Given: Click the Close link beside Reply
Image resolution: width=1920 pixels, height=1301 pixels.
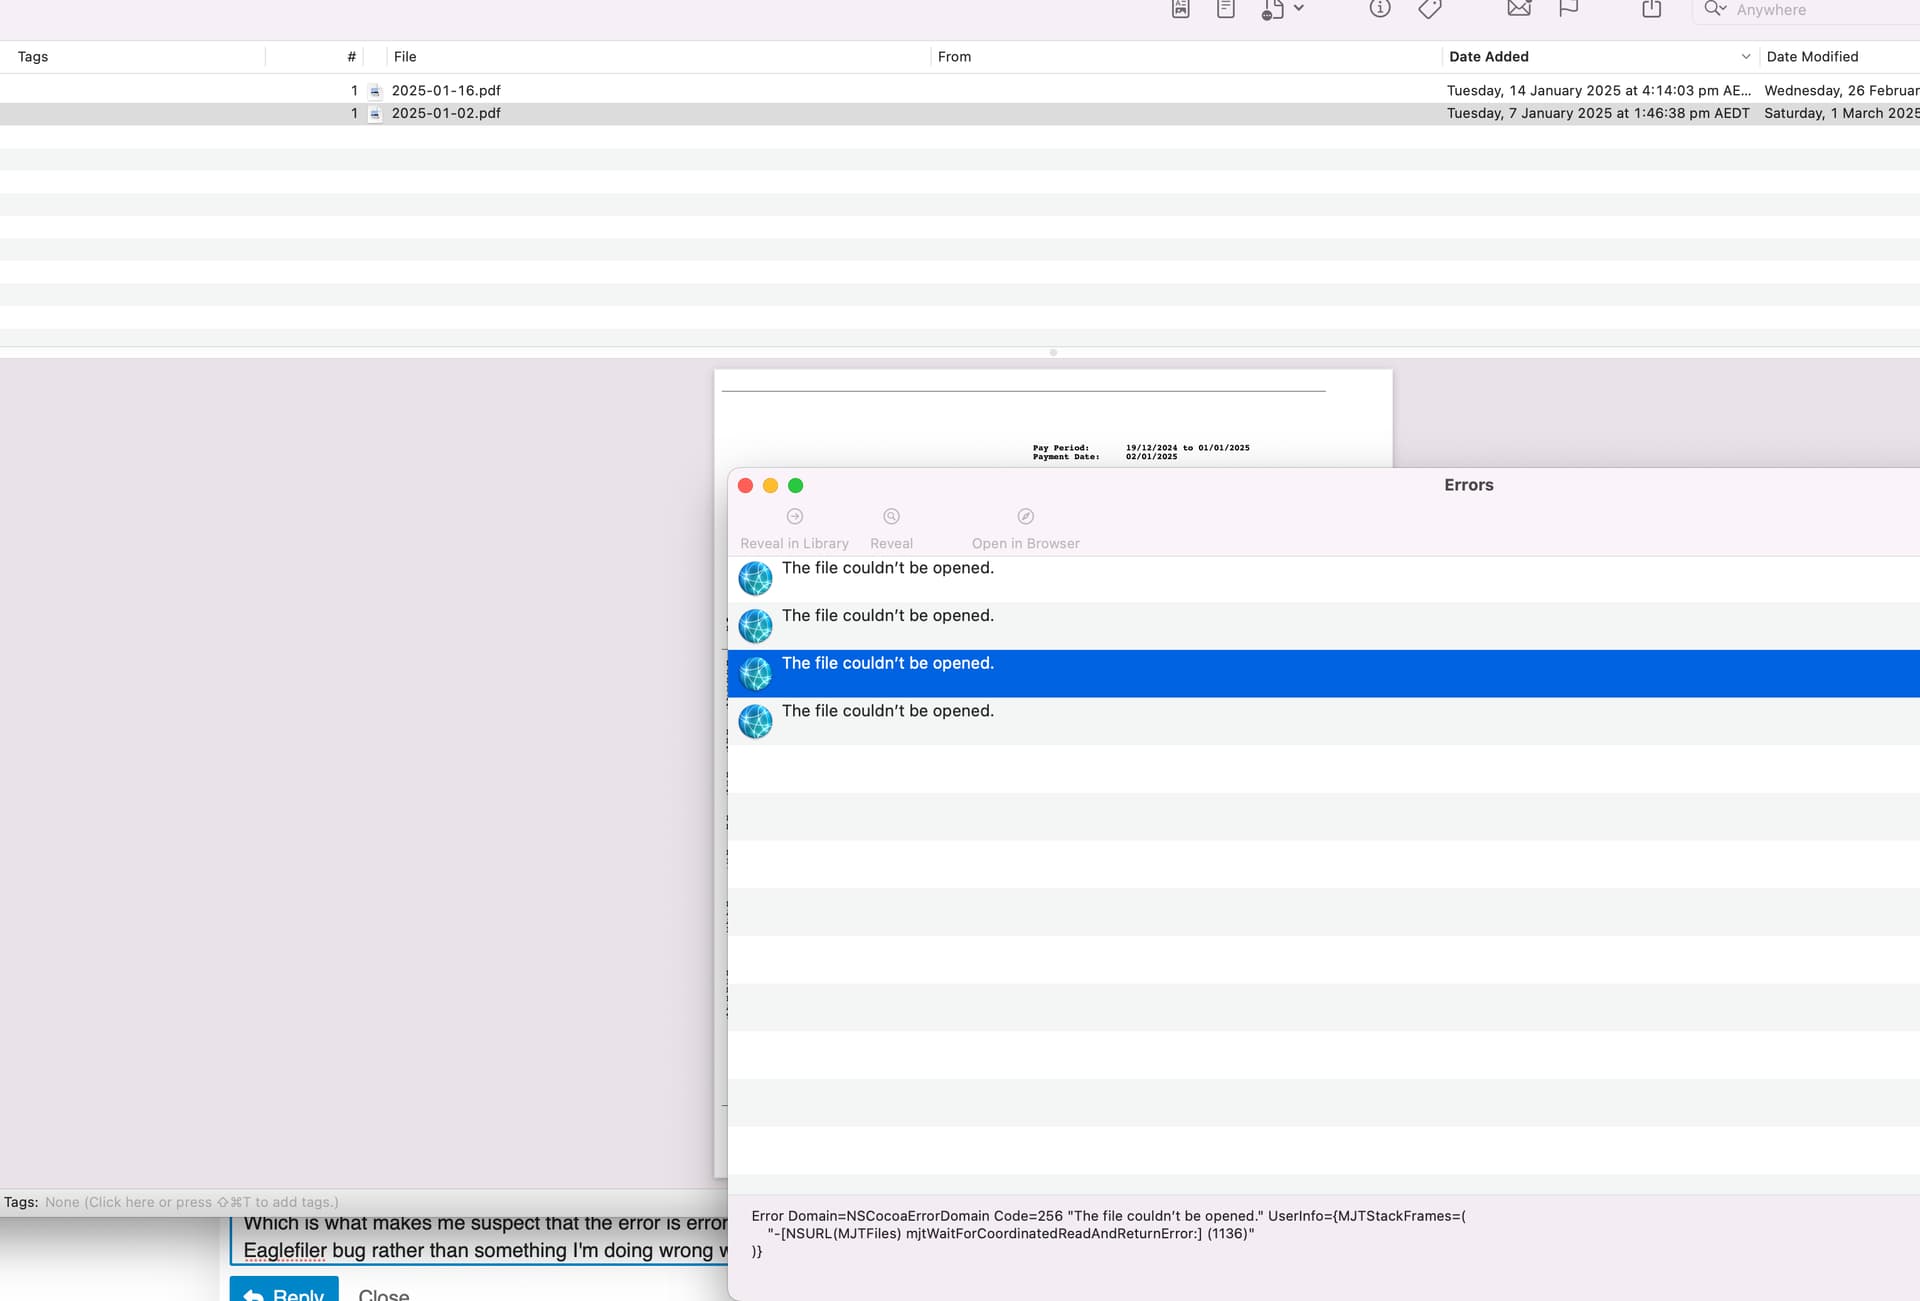Looking at the screenshot, I should (x=384, y=1294).
